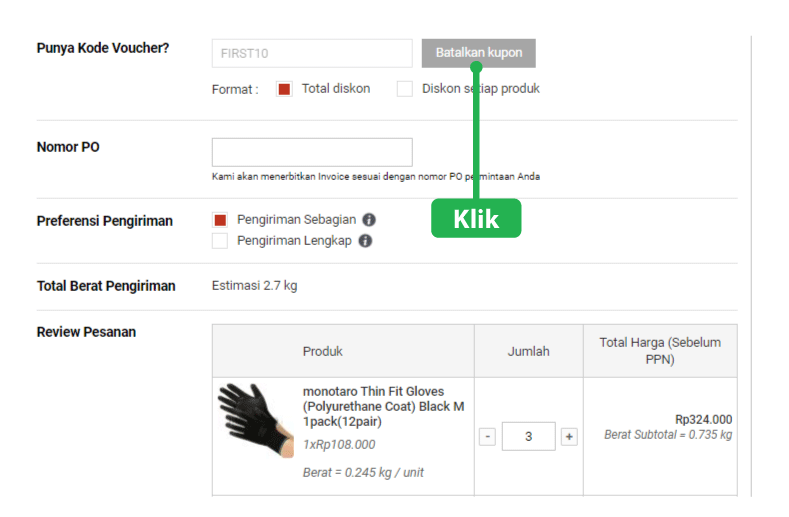
Task: Uncheck the Pengiriman Sebagian checkbox
Action: coord(220,220)
